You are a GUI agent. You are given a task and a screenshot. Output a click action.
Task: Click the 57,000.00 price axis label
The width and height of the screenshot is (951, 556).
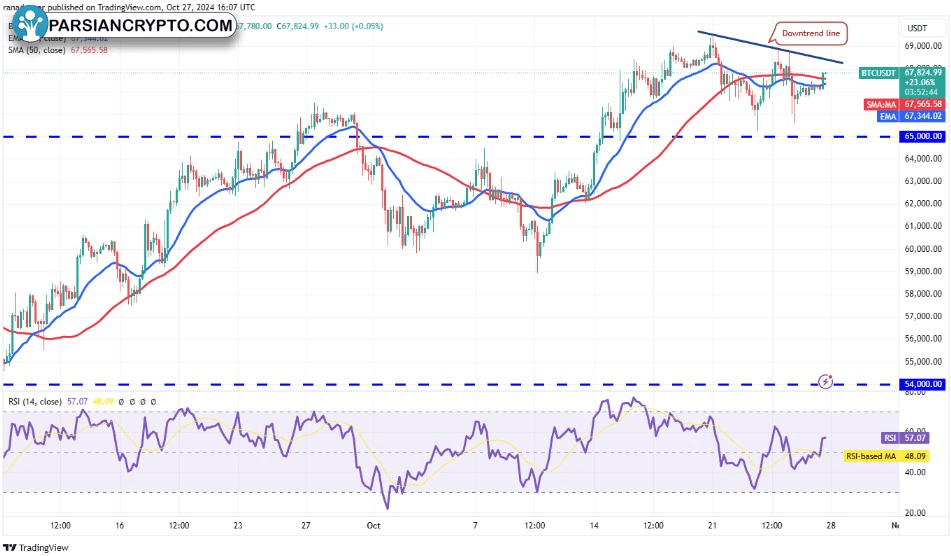pos(923,317)
